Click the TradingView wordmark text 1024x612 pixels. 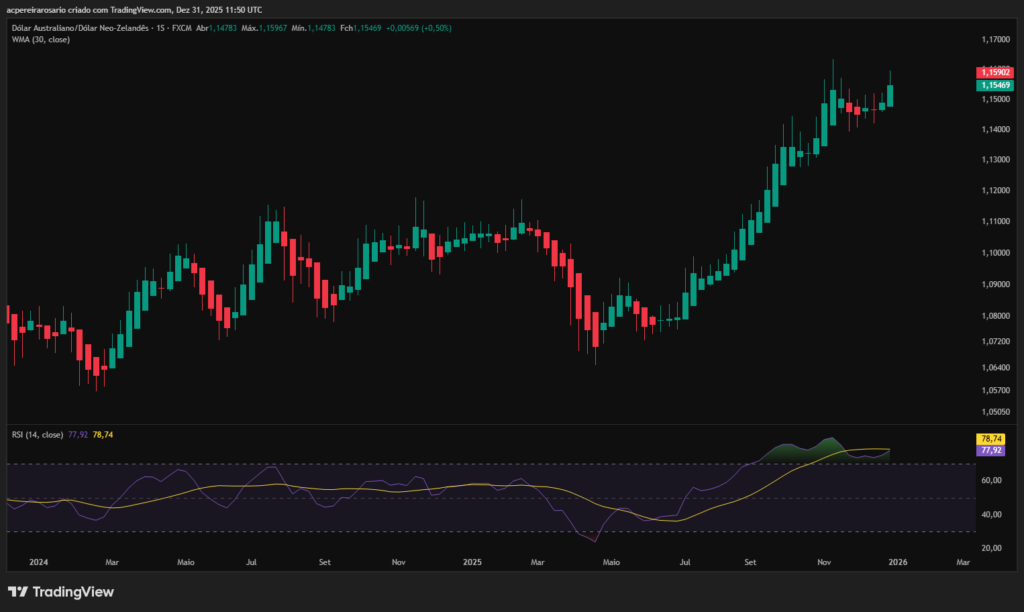(73, 592)
